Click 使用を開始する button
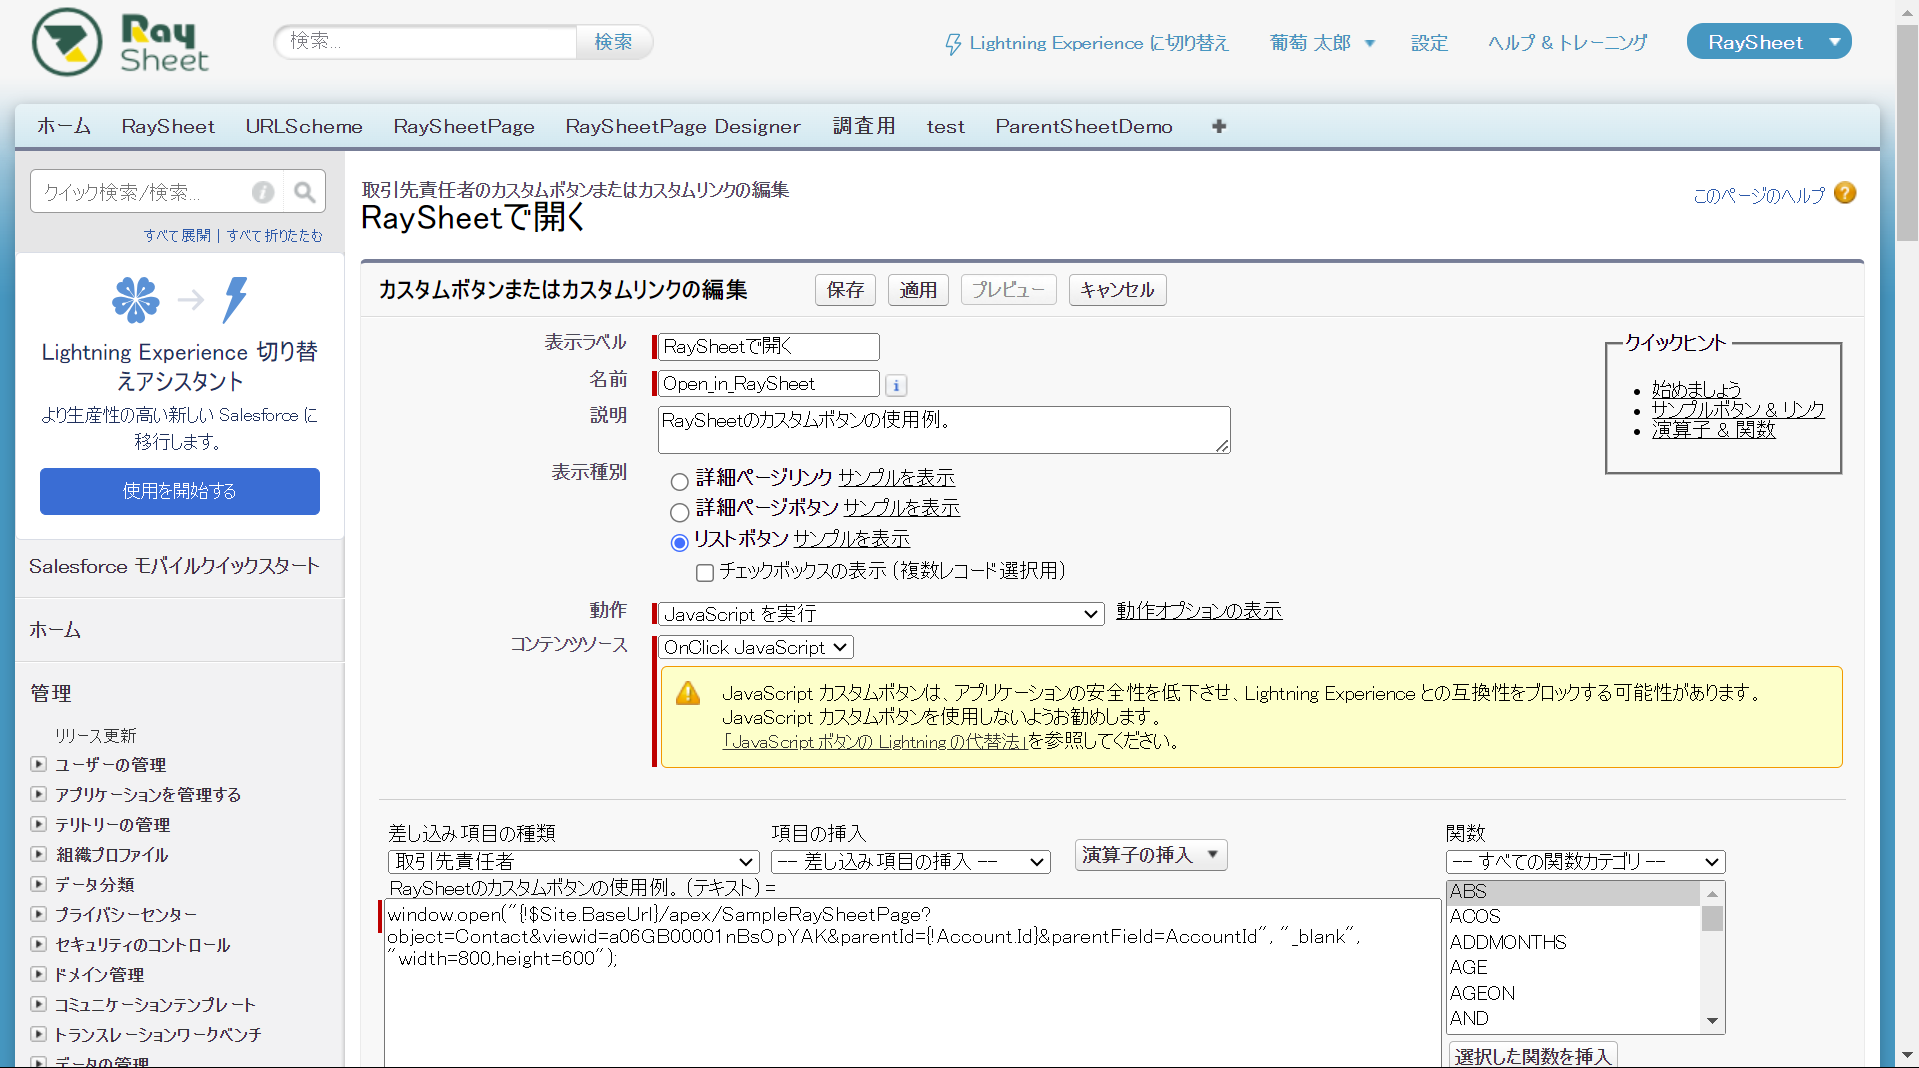Viewport: 1919px width, 1068px height. [180, 491]
